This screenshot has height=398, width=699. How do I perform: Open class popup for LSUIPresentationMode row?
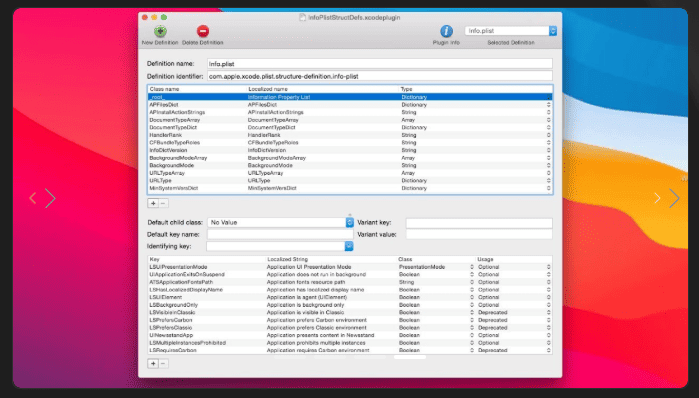tap(472, 267)
